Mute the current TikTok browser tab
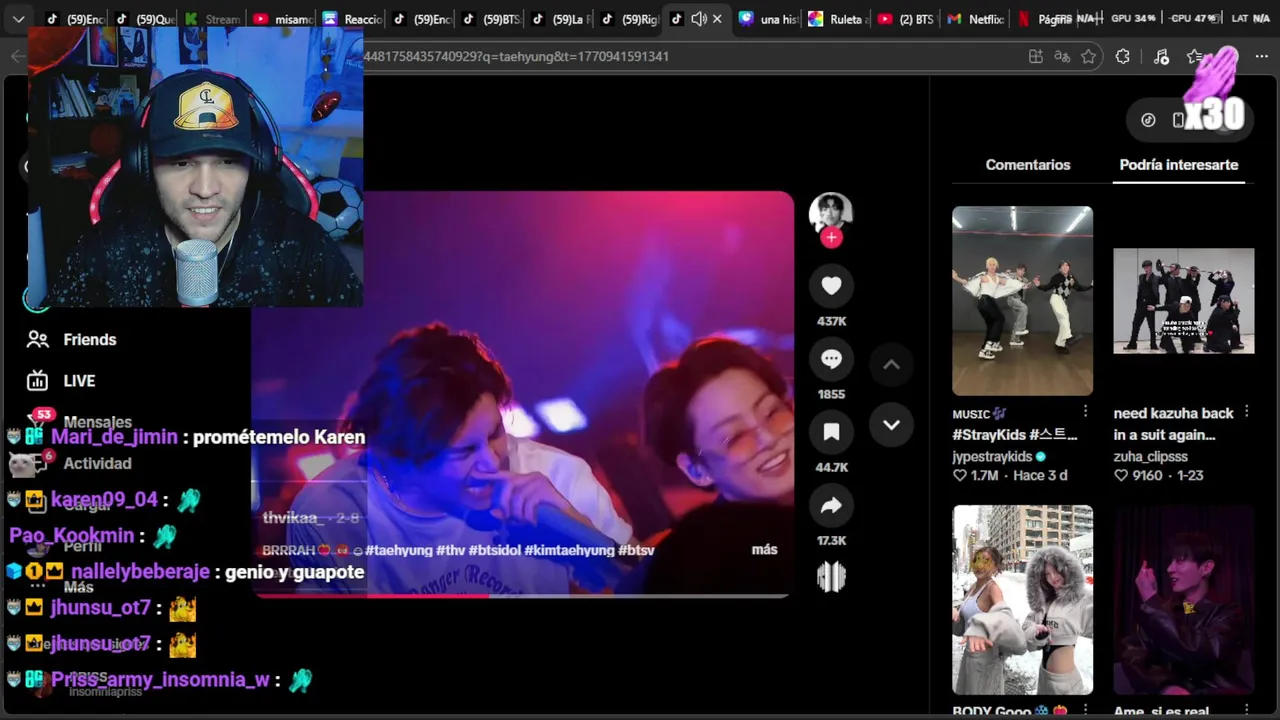This screenshot has height=720, width=1280. [699, 19]
